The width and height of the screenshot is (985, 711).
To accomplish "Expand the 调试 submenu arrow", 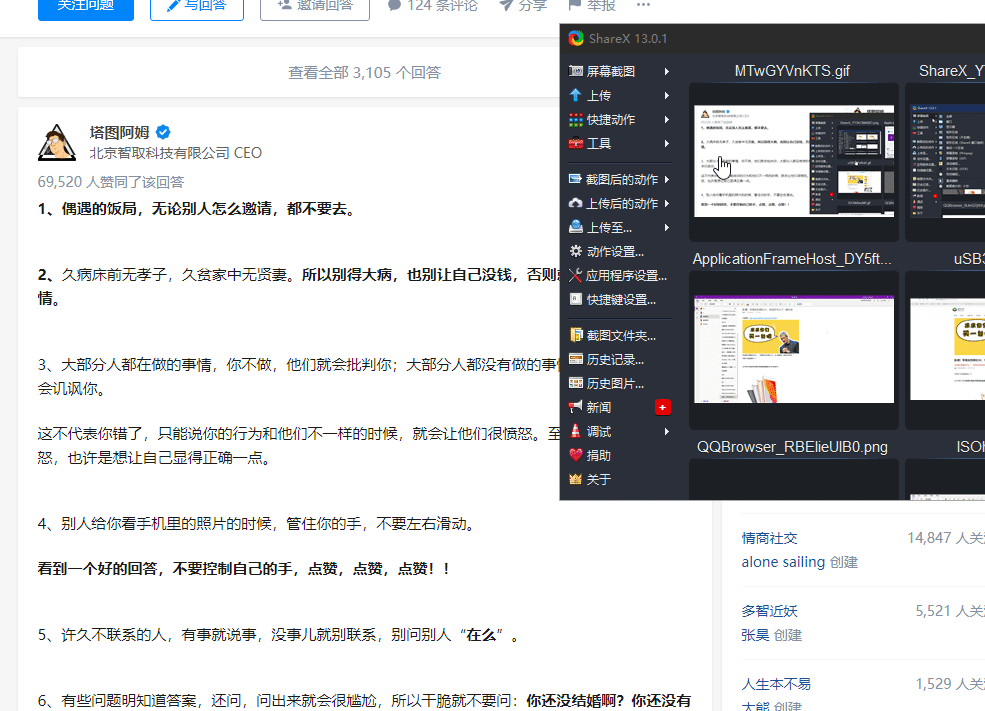I will (x=667, y=432).
